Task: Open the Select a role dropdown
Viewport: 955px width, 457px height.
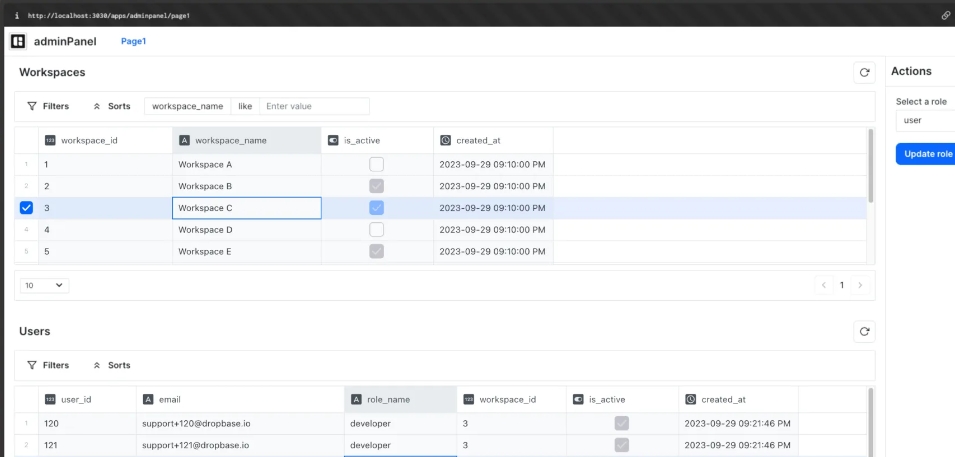Action: click(x=924, y=120)
